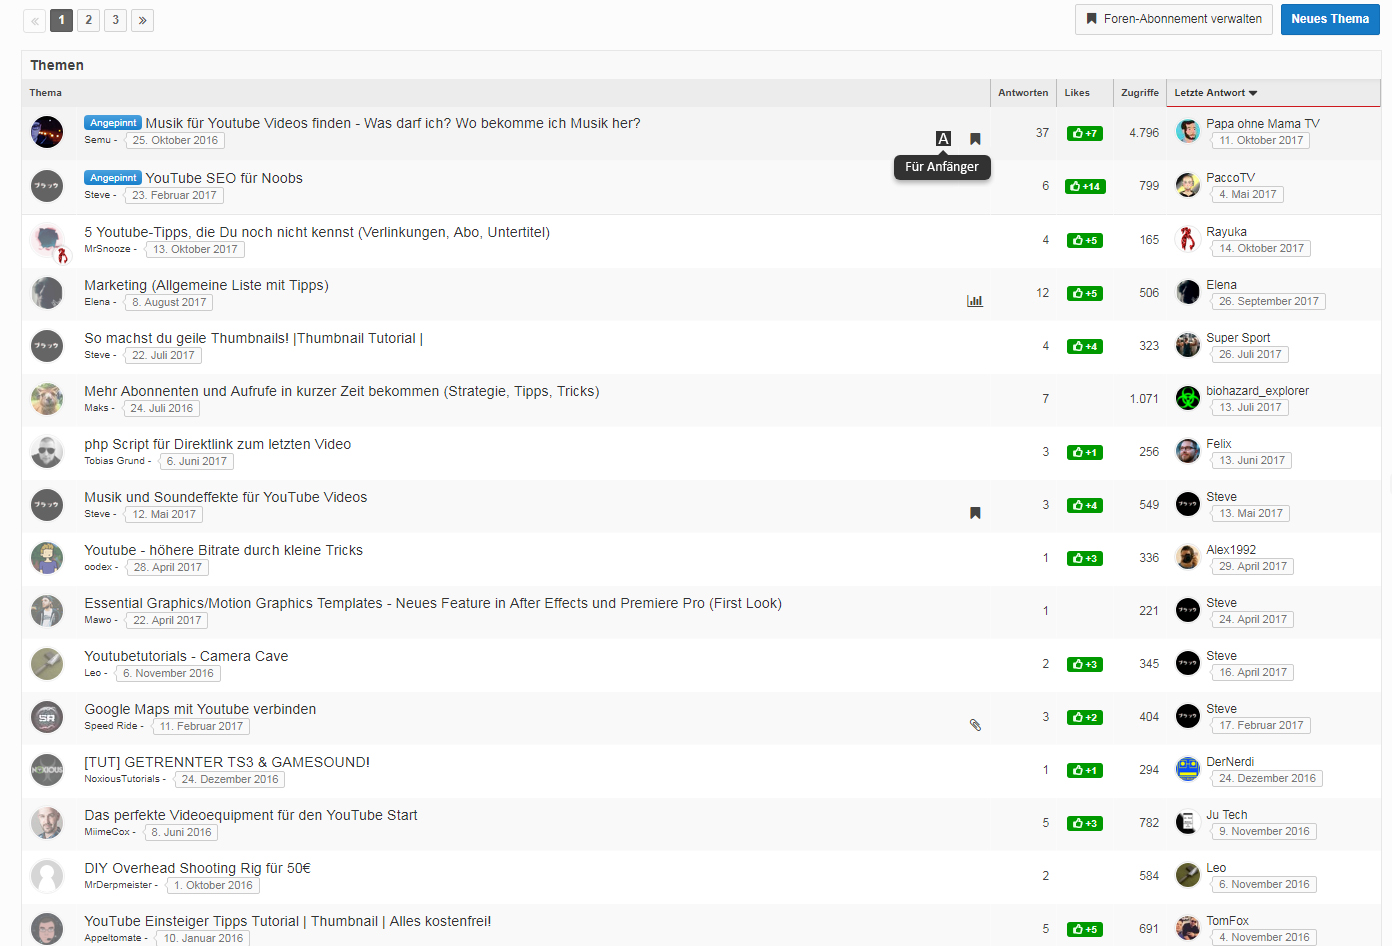Sort by Letzte Antwort column dropdown
This screenshot has height=946, width=1392.
pyautogui.click(x=1215, y=93)
